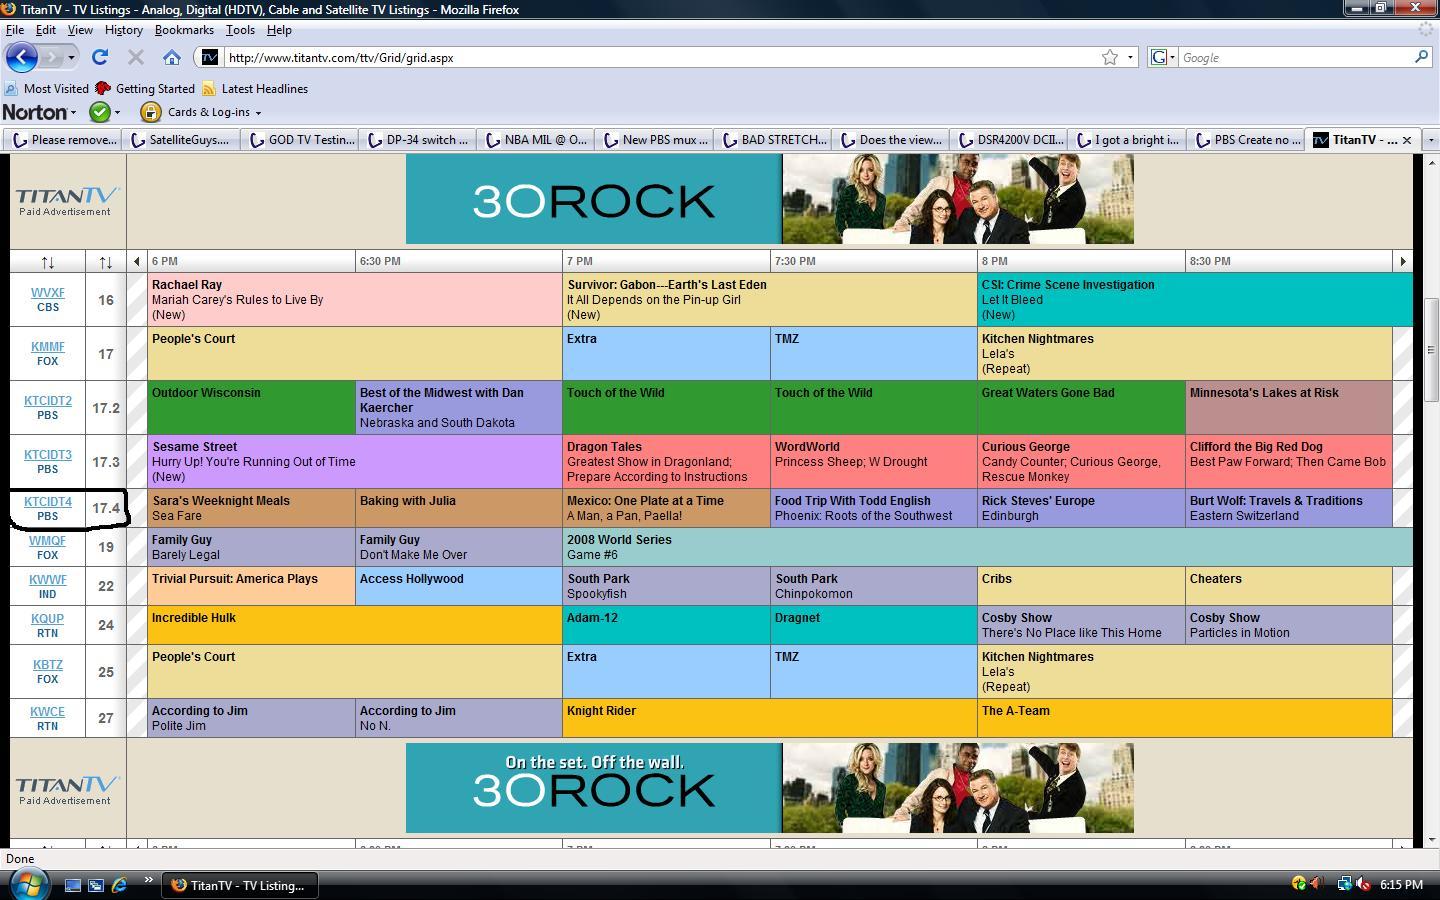Click the back navigation arrow

(x=22, y=57)
